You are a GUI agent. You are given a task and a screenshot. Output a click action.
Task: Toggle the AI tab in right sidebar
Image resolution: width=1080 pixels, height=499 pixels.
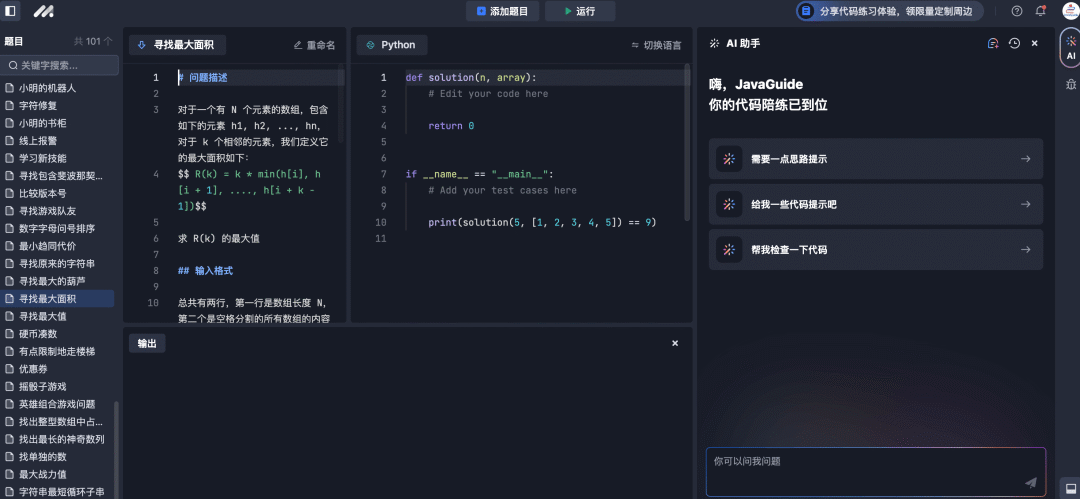(x=1070, y=48)
